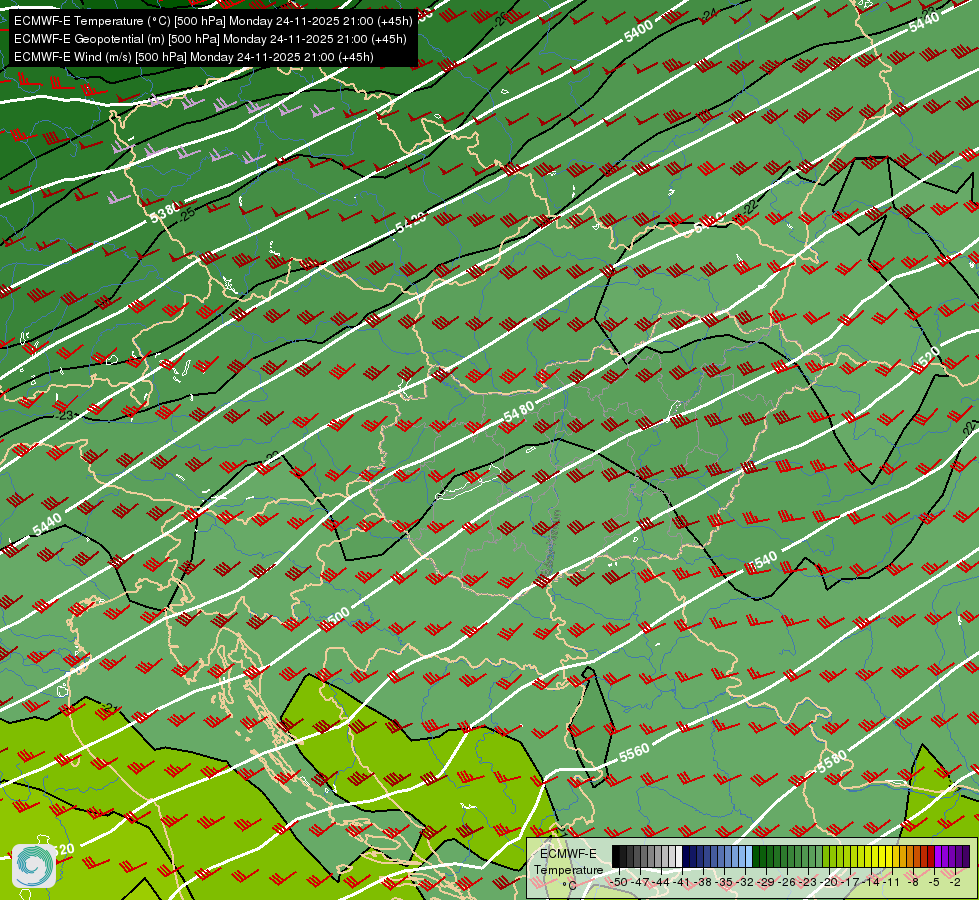Screen dimensions: 979x900
Task: Select the ECMWF-E Wind 500 hPa title line
Action: coord(194,57)
